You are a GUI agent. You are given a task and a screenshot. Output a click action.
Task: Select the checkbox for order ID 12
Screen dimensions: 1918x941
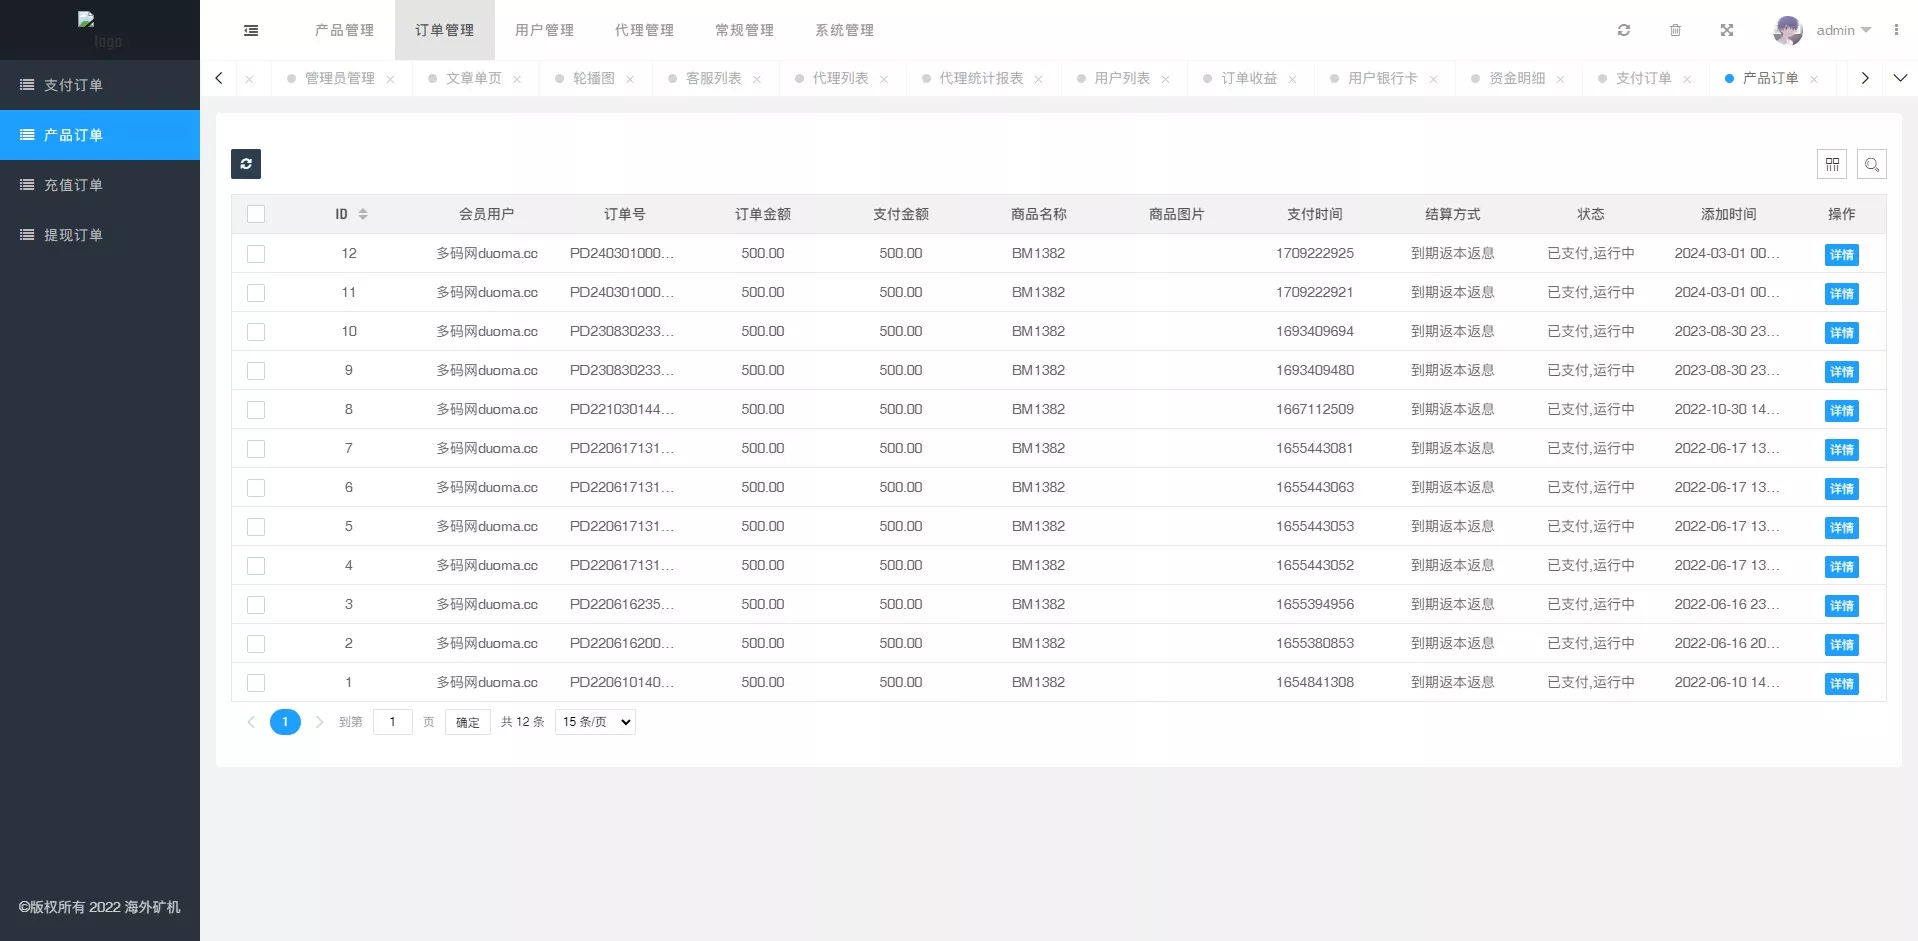pyautogui.click(x=256, y=254)
